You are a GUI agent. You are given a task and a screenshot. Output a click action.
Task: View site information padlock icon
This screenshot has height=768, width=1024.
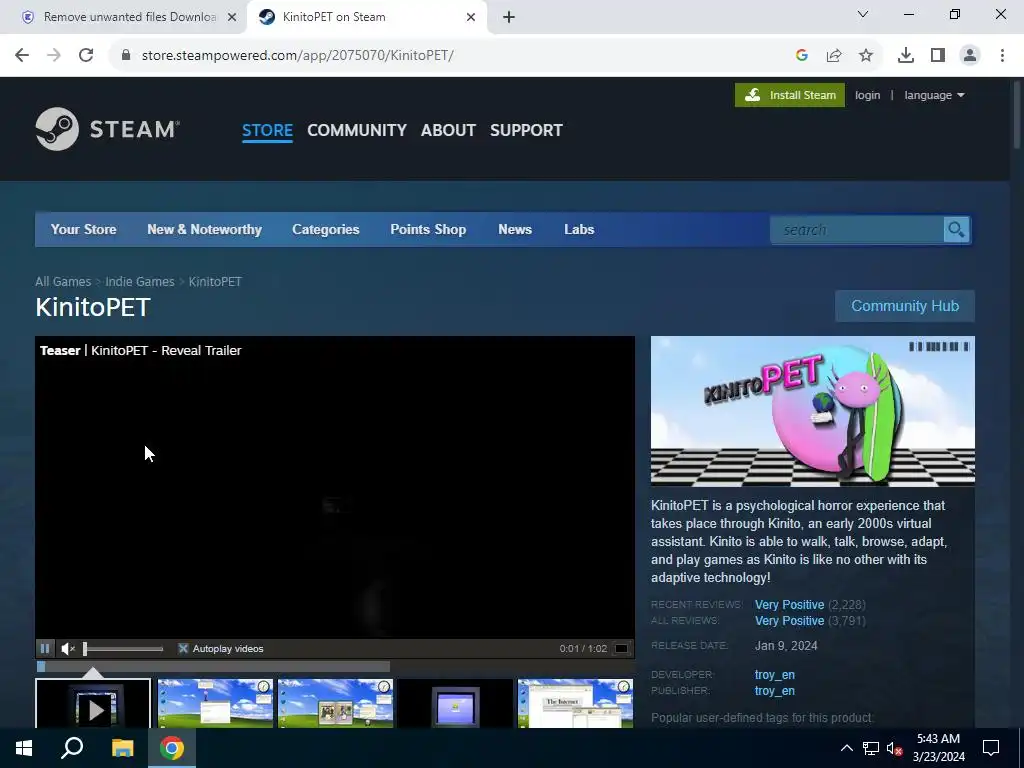click(x=126, y=55)
